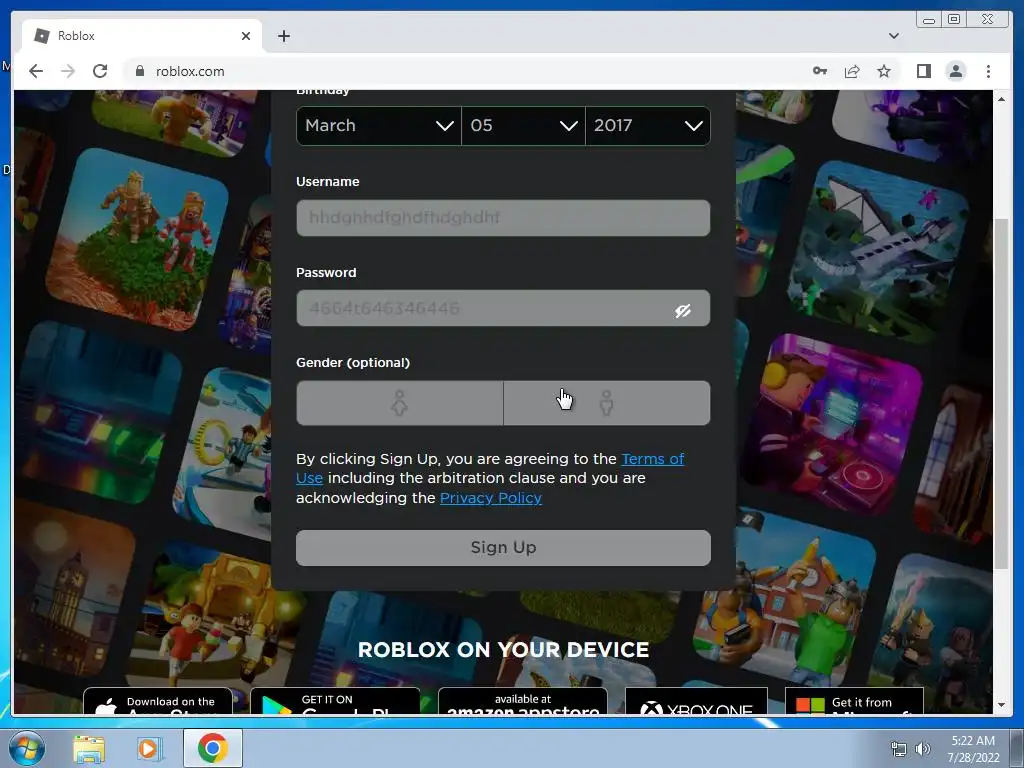Toggle password visibility eye icon
This screenshot has width=1024, height=768.
[683, 310]
